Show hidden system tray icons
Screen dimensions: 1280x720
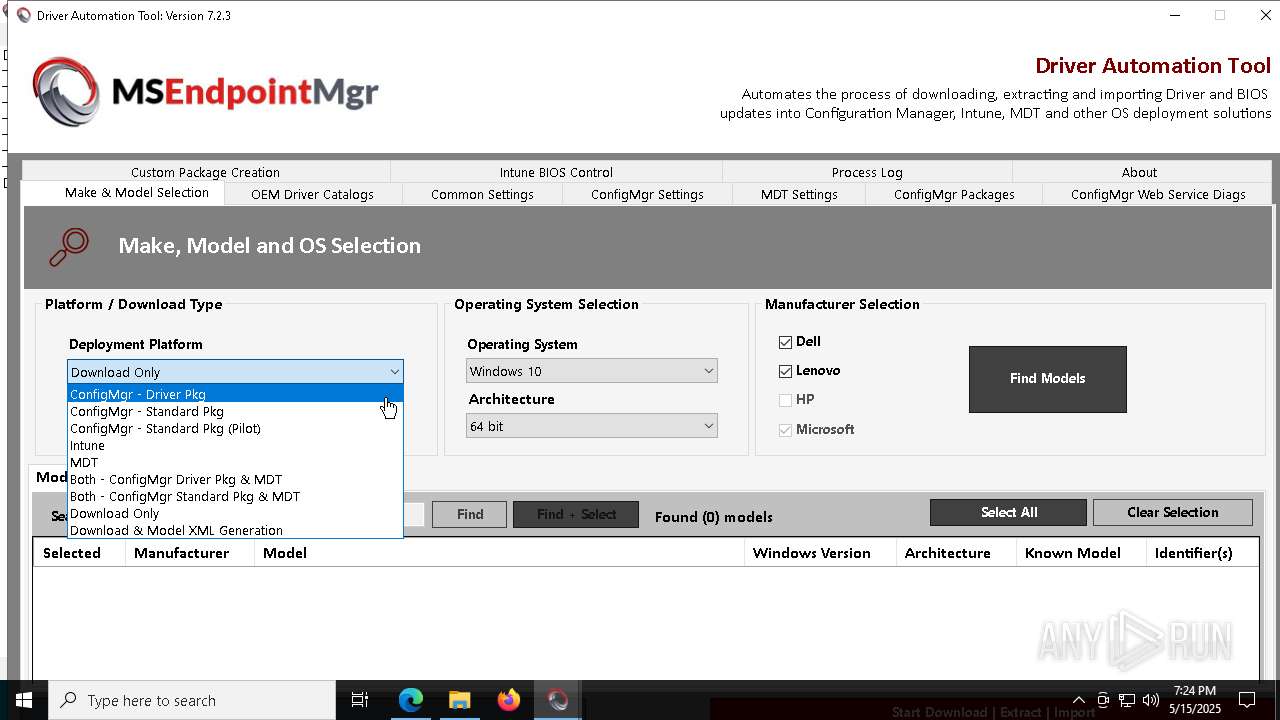coord(1078,700)
